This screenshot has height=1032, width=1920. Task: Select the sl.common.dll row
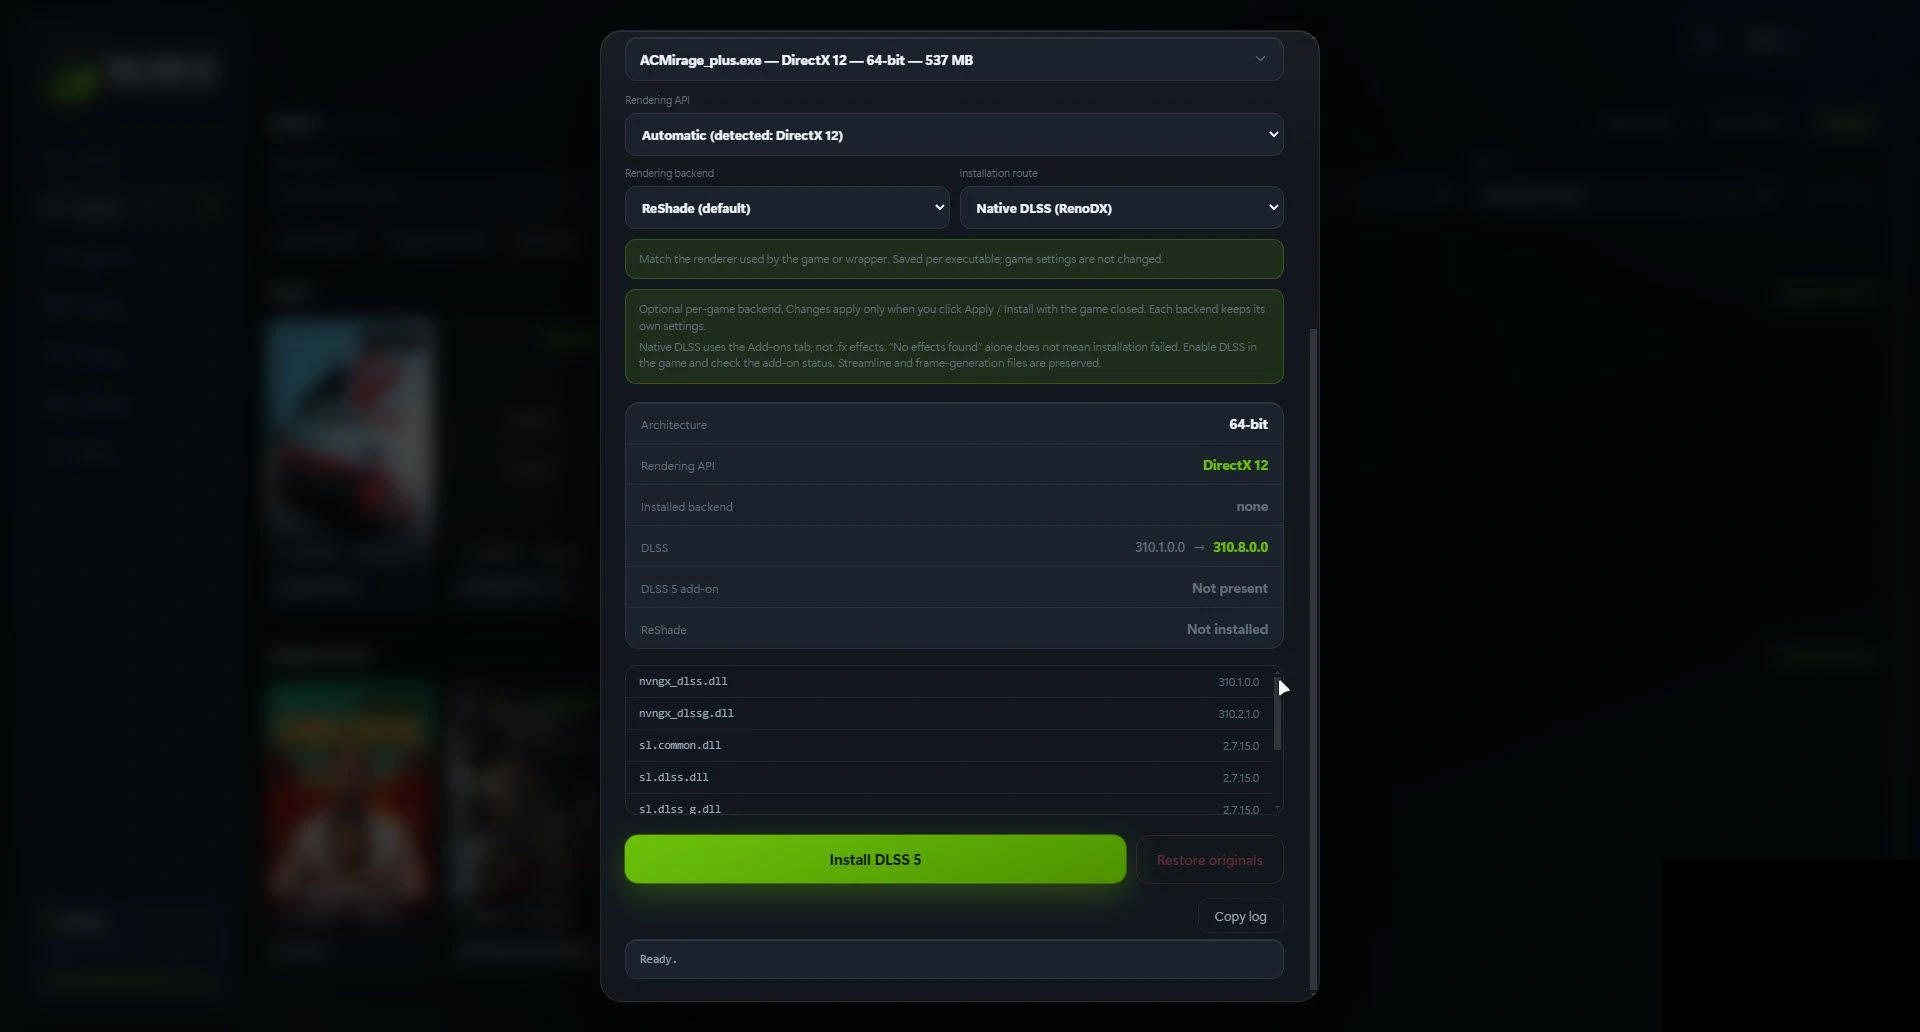pos(949,746)
